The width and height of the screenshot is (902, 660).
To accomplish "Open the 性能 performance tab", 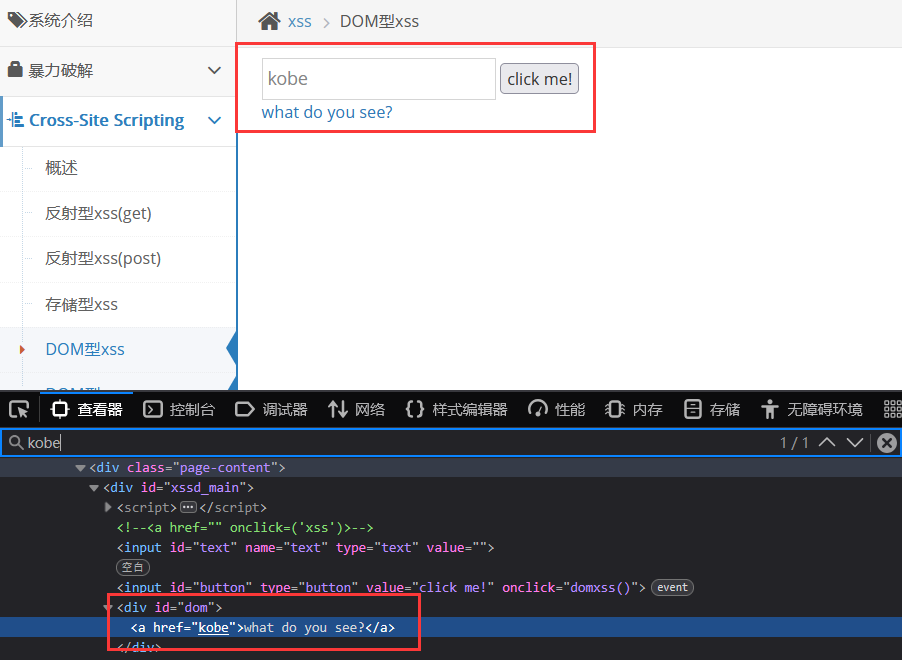I will 556,410.
